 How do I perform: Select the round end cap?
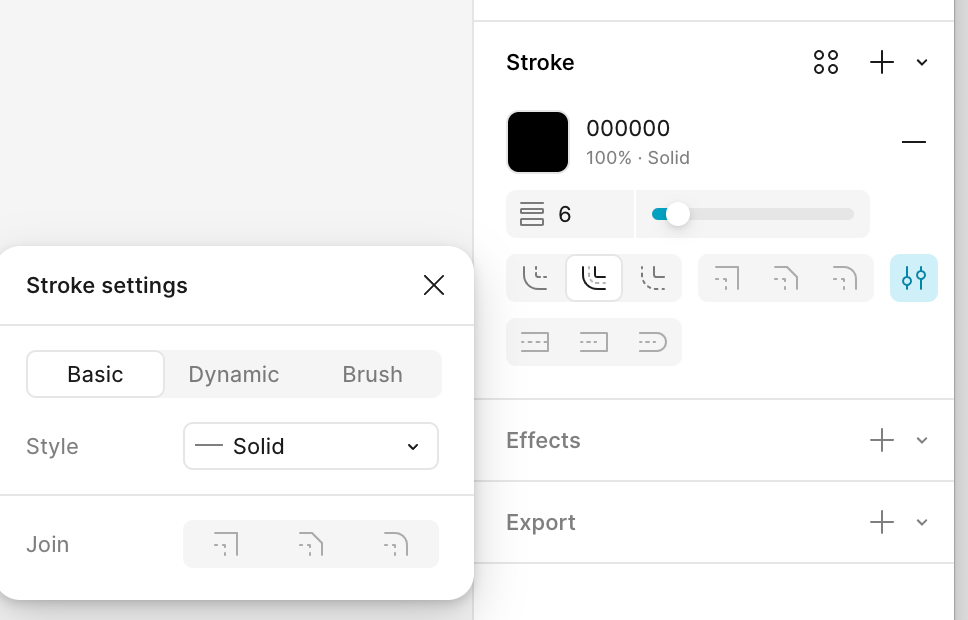pyautogui.click(x=653, y=342)
